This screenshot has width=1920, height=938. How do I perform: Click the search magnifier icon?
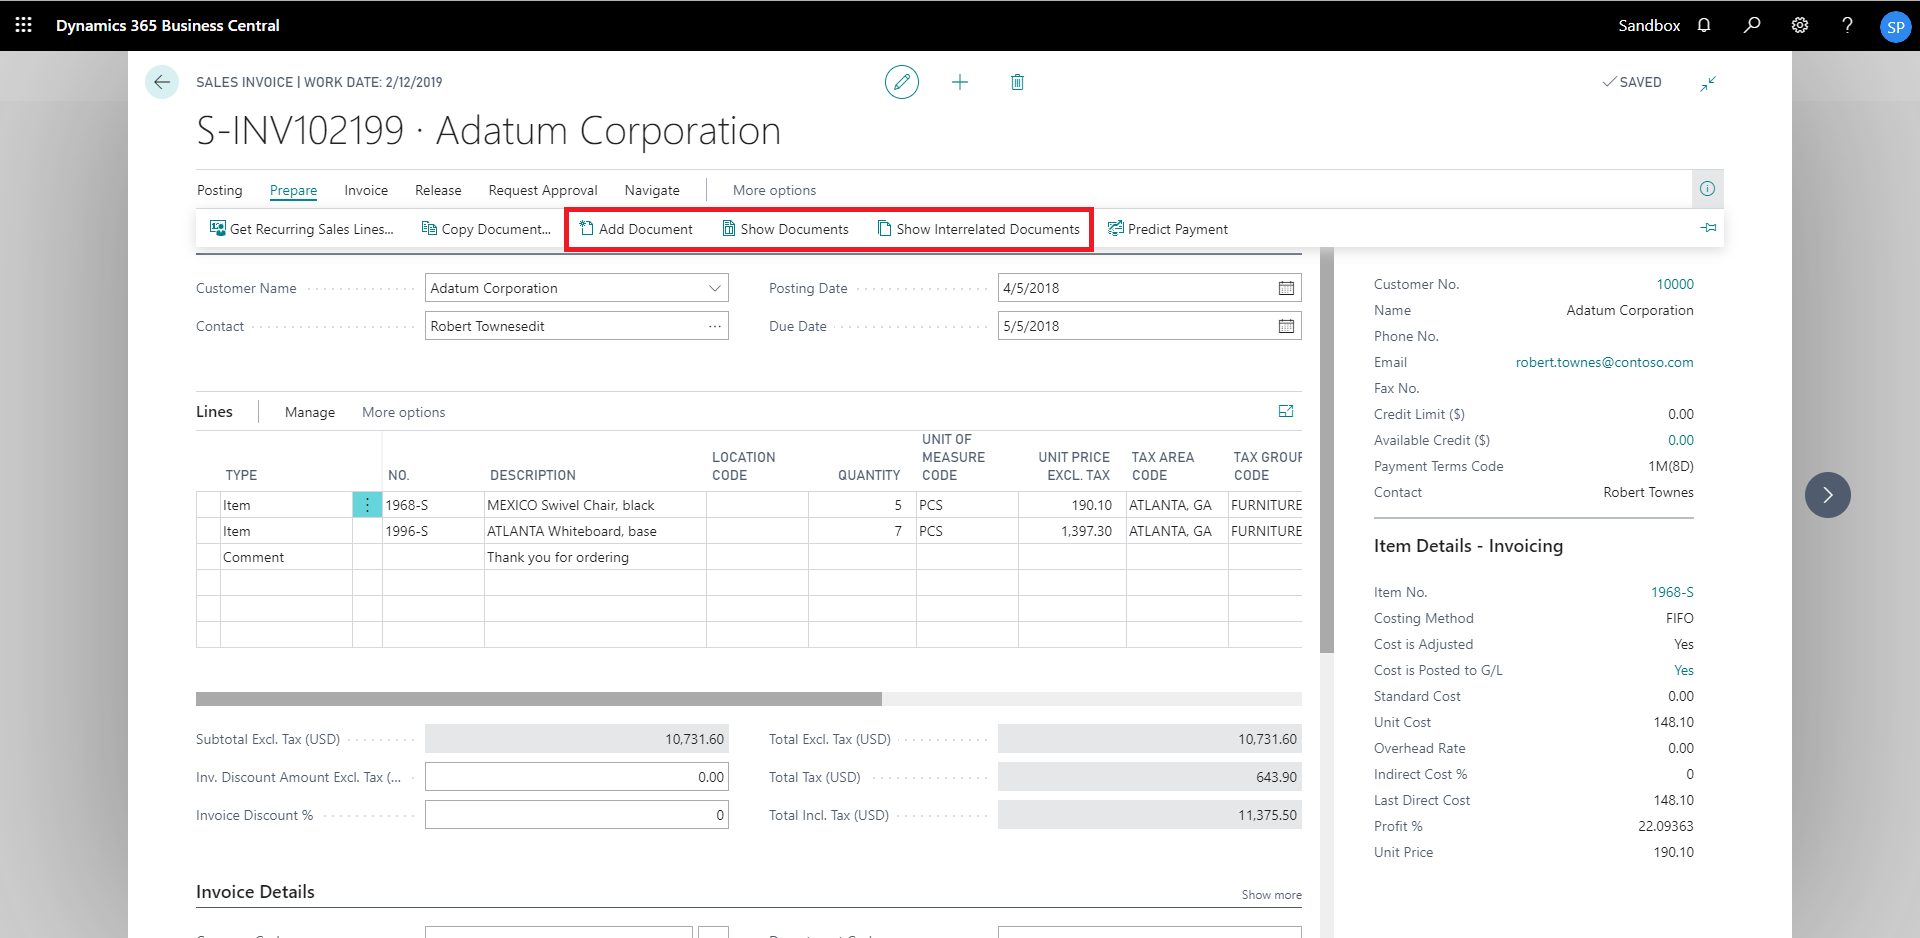(x=1752, y=25)
